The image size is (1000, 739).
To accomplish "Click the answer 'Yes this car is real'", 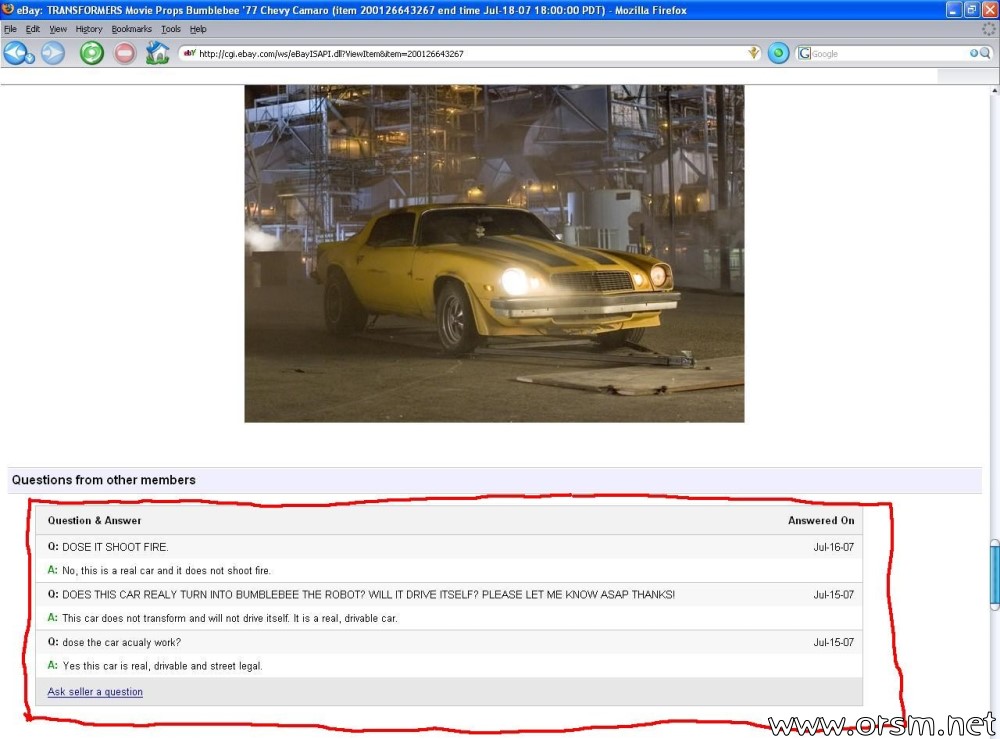I will point(162,666).
